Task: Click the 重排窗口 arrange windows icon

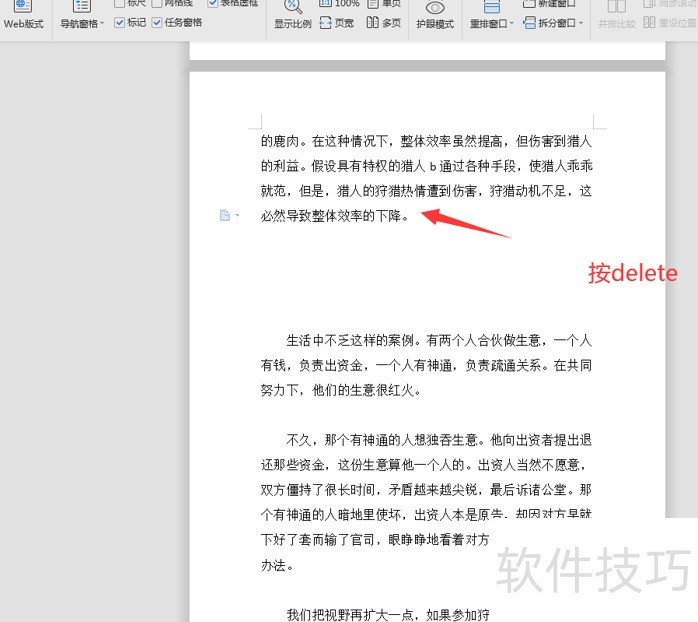Action: click(491, 6)
